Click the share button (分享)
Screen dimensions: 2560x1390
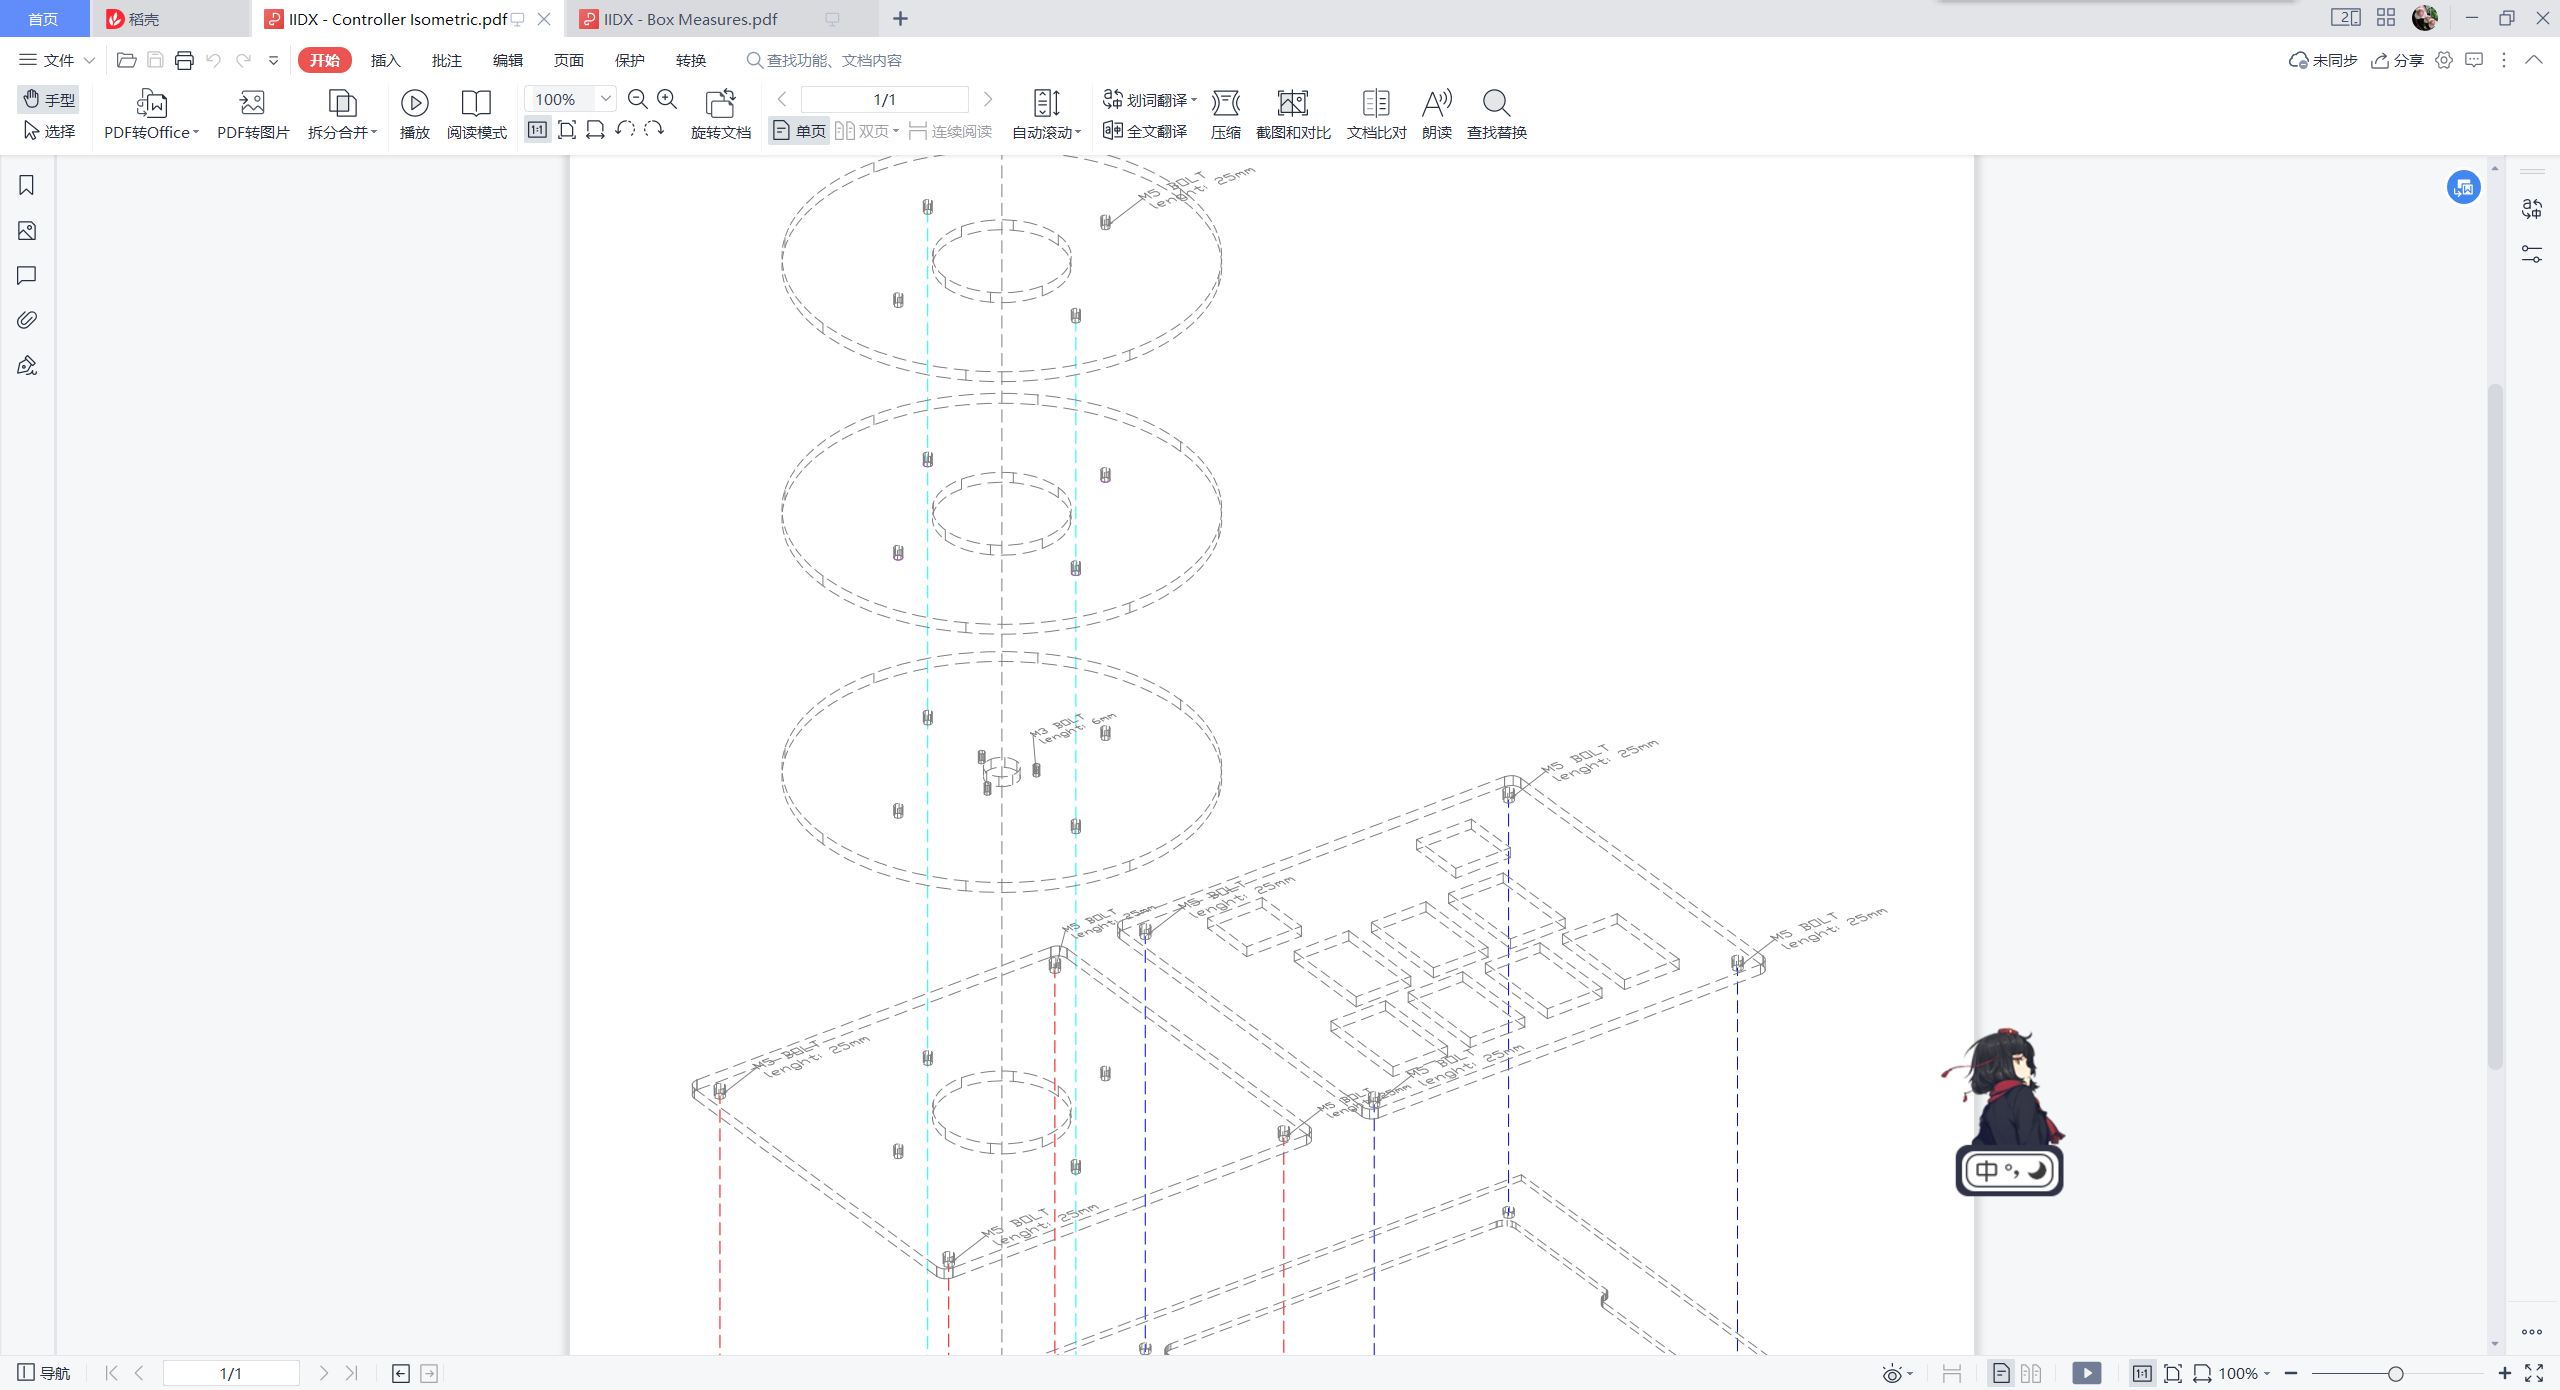tap(2397, 60)
